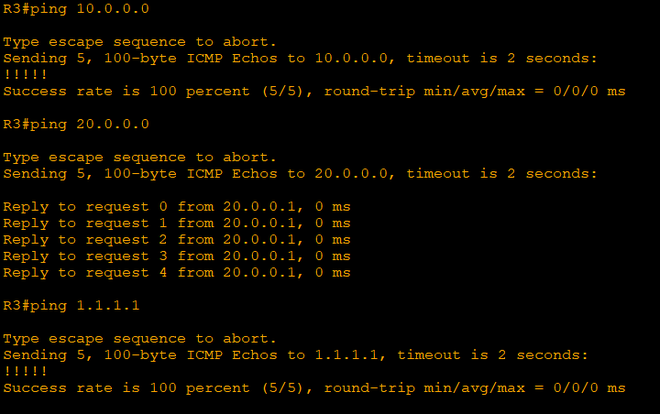660x414 pixels.
Task: Click the 'Reply to request 4' line
Action: (176, 272)
